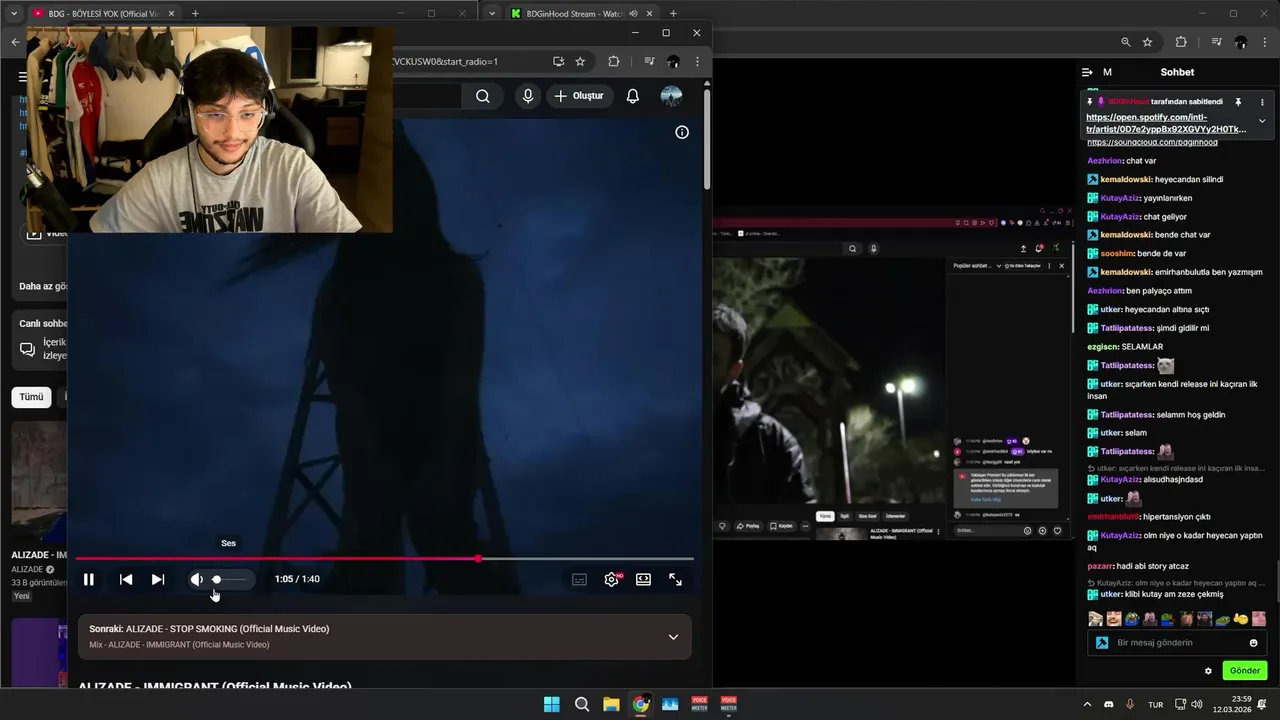Skip to previous video in player

coord(126,579)
